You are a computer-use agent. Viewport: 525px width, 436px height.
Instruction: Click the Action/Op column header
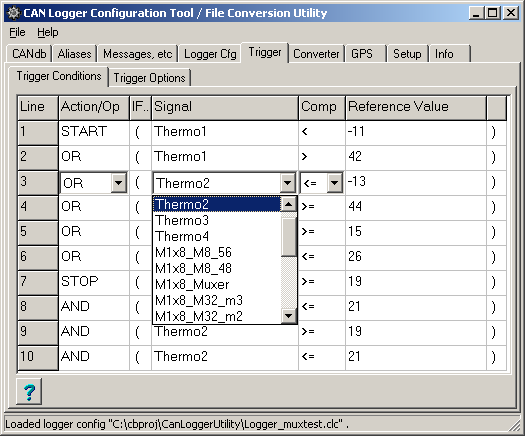point(94,107)
